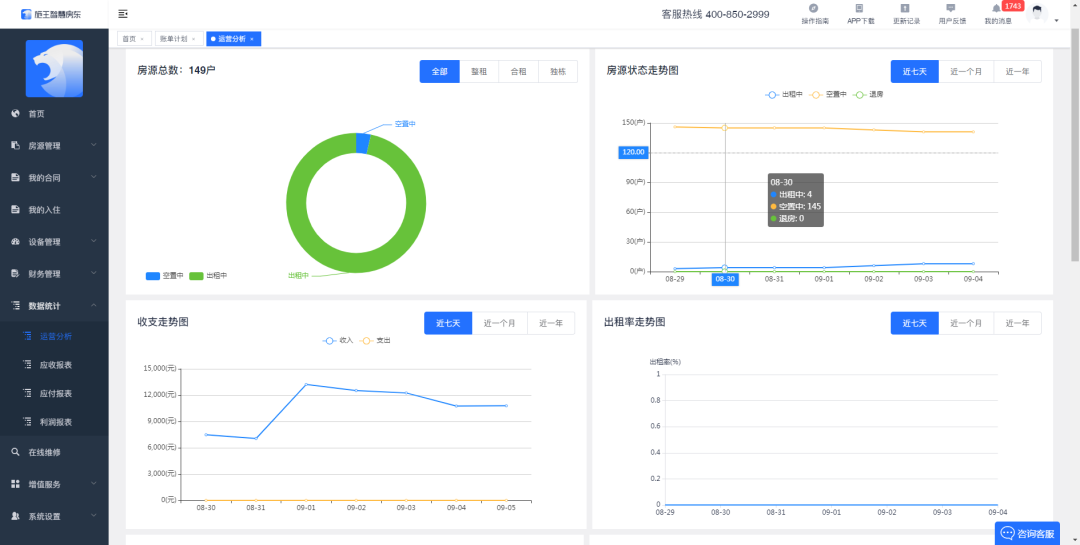This screenshot has height=545, width=1080.
Task: Choose 近一年 for 房源状态走势图
Action: tap(1017, 72)
